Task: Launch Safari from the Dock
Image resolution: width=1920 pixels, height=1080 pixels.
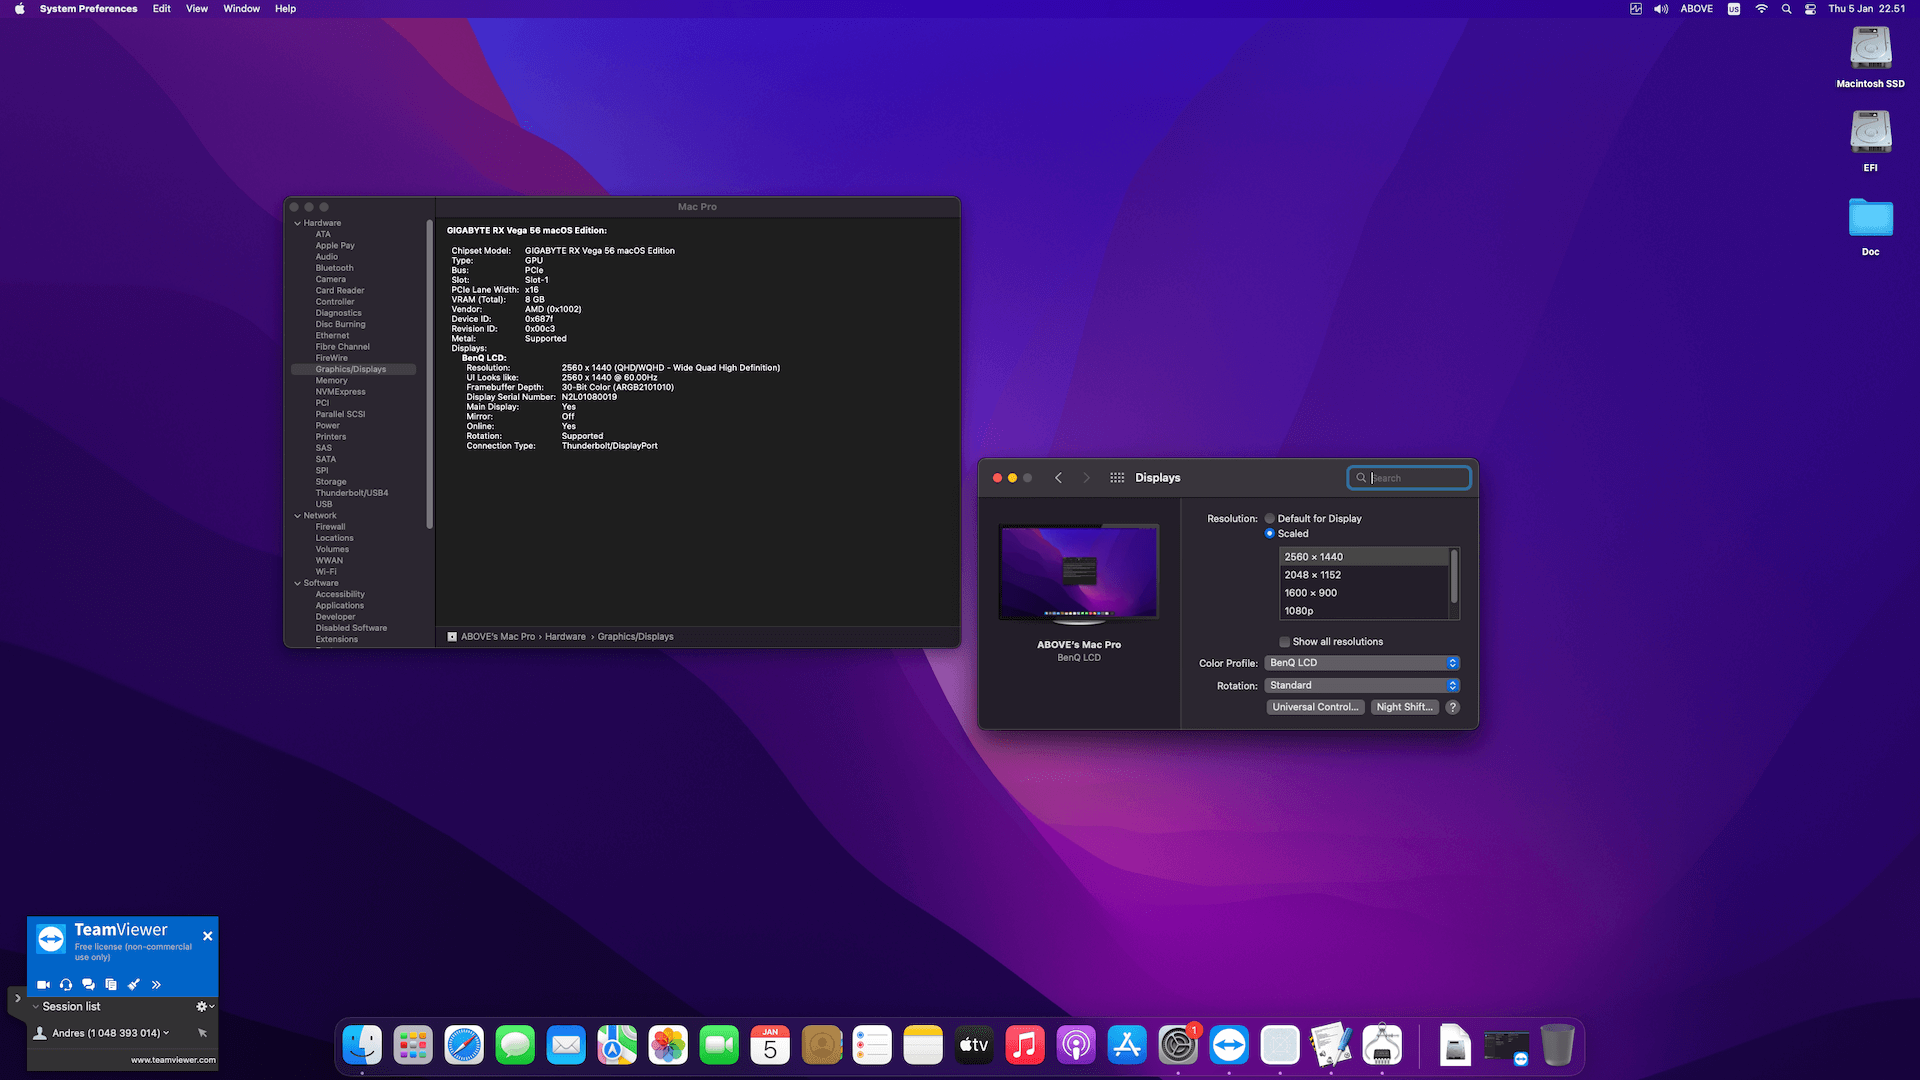Action: click(x=464, y=1046)
